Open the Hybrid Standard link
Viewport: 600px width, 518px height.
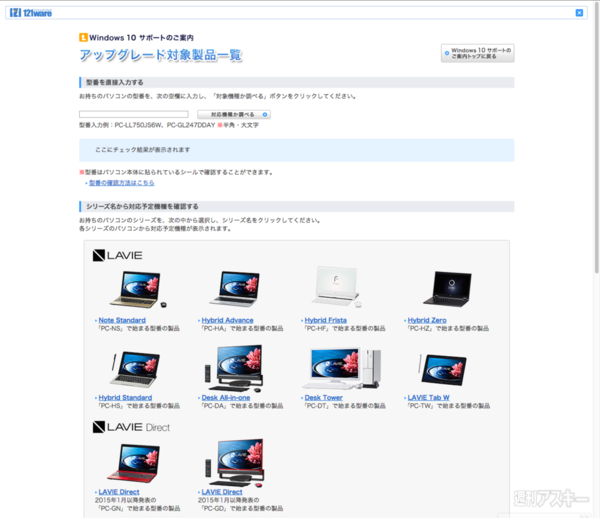125,398
